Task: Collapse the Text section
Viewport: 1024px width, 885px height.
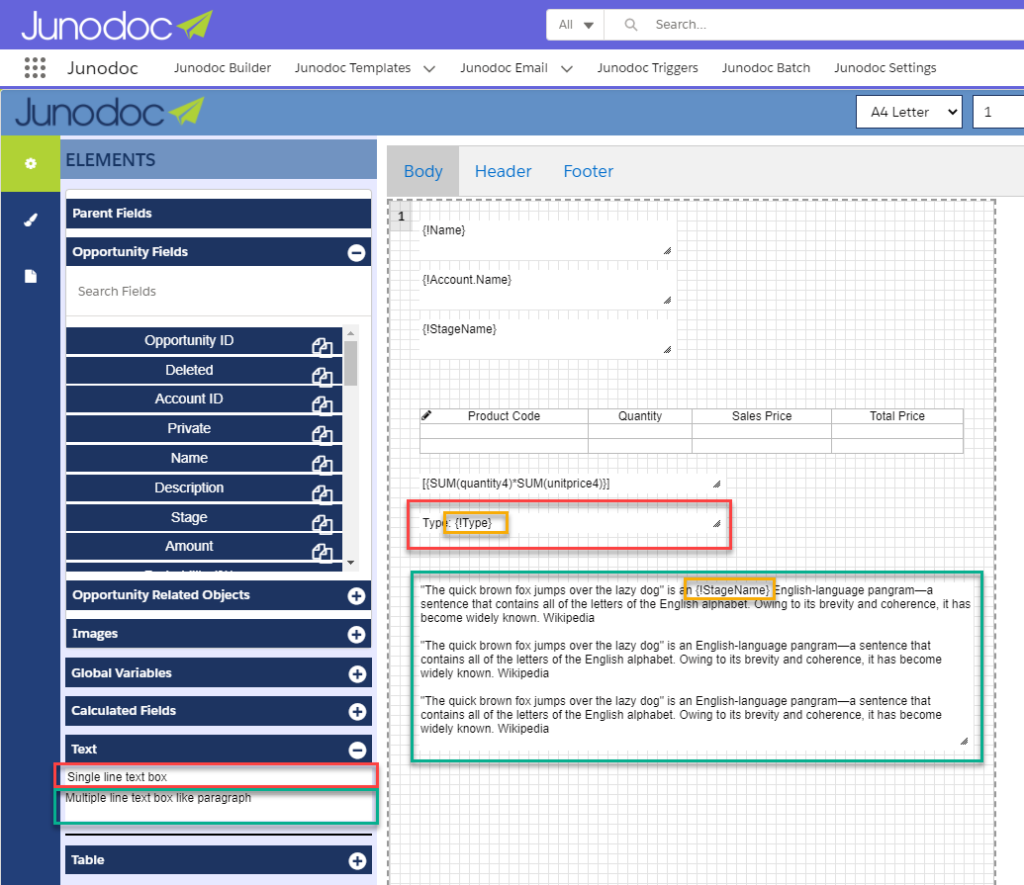Action: pos(357,750)
